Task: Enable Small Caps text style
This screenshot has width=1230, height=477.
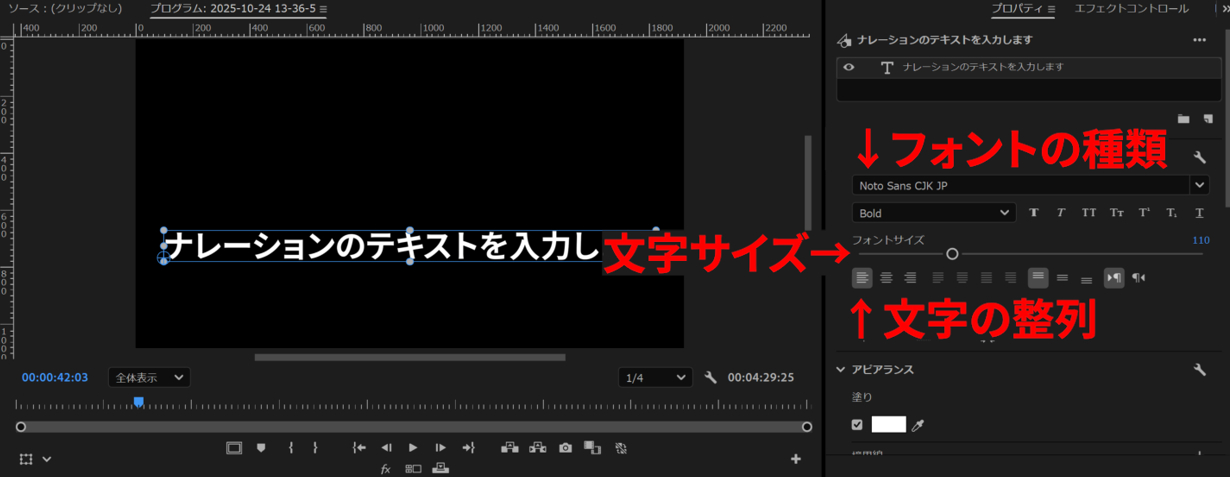Action: pos(1117,213)
